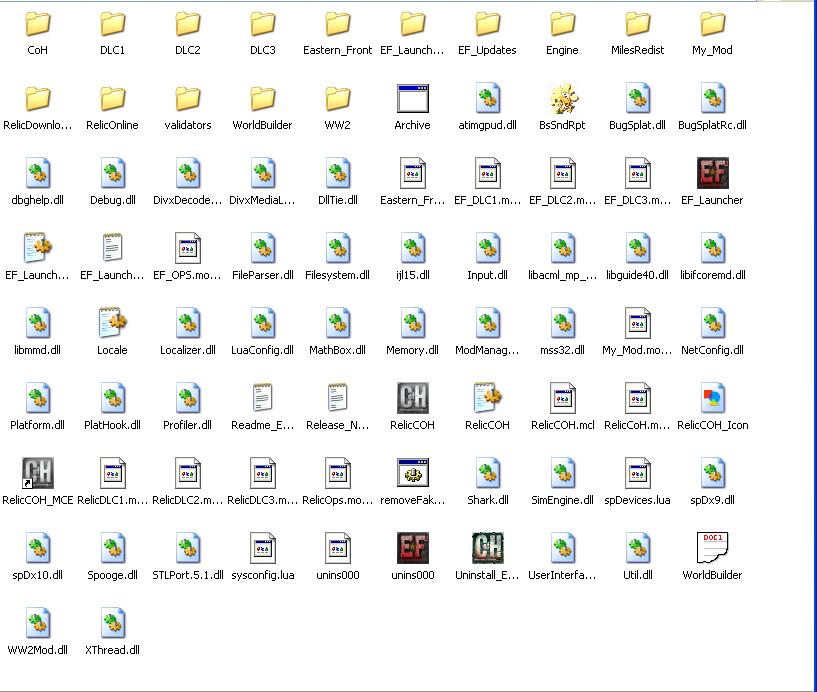Click the Profiler.dll file name

click(x=188, y=425)
